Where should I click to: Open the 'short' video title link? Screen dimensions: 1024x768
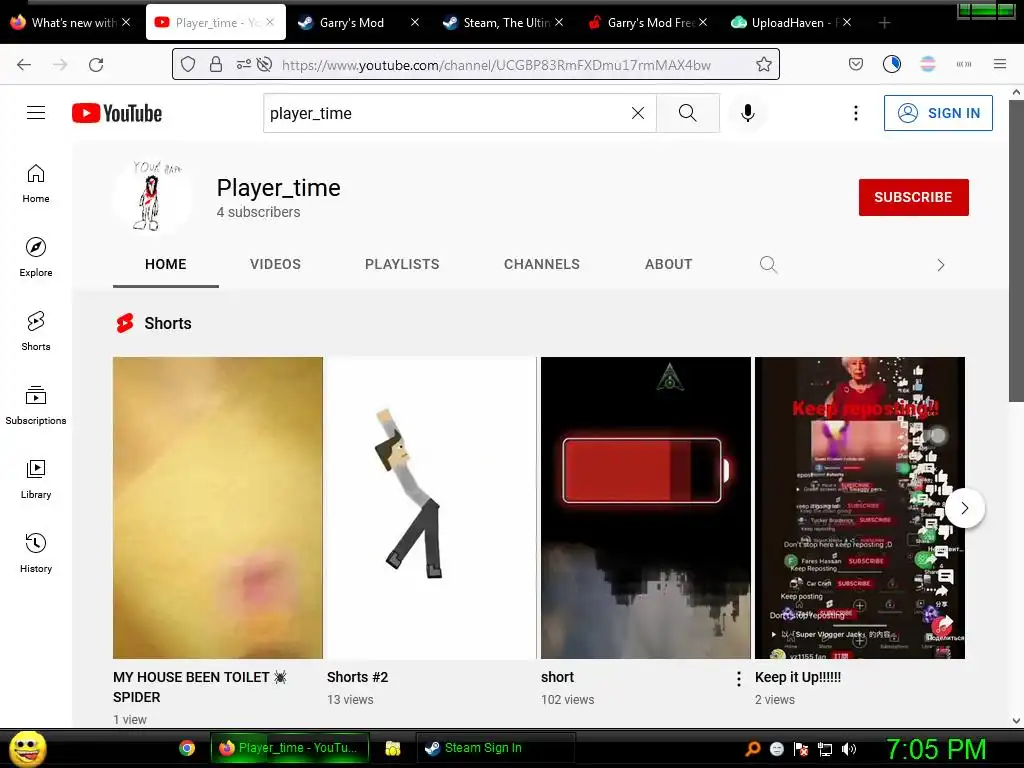click(x=558, y=677)
